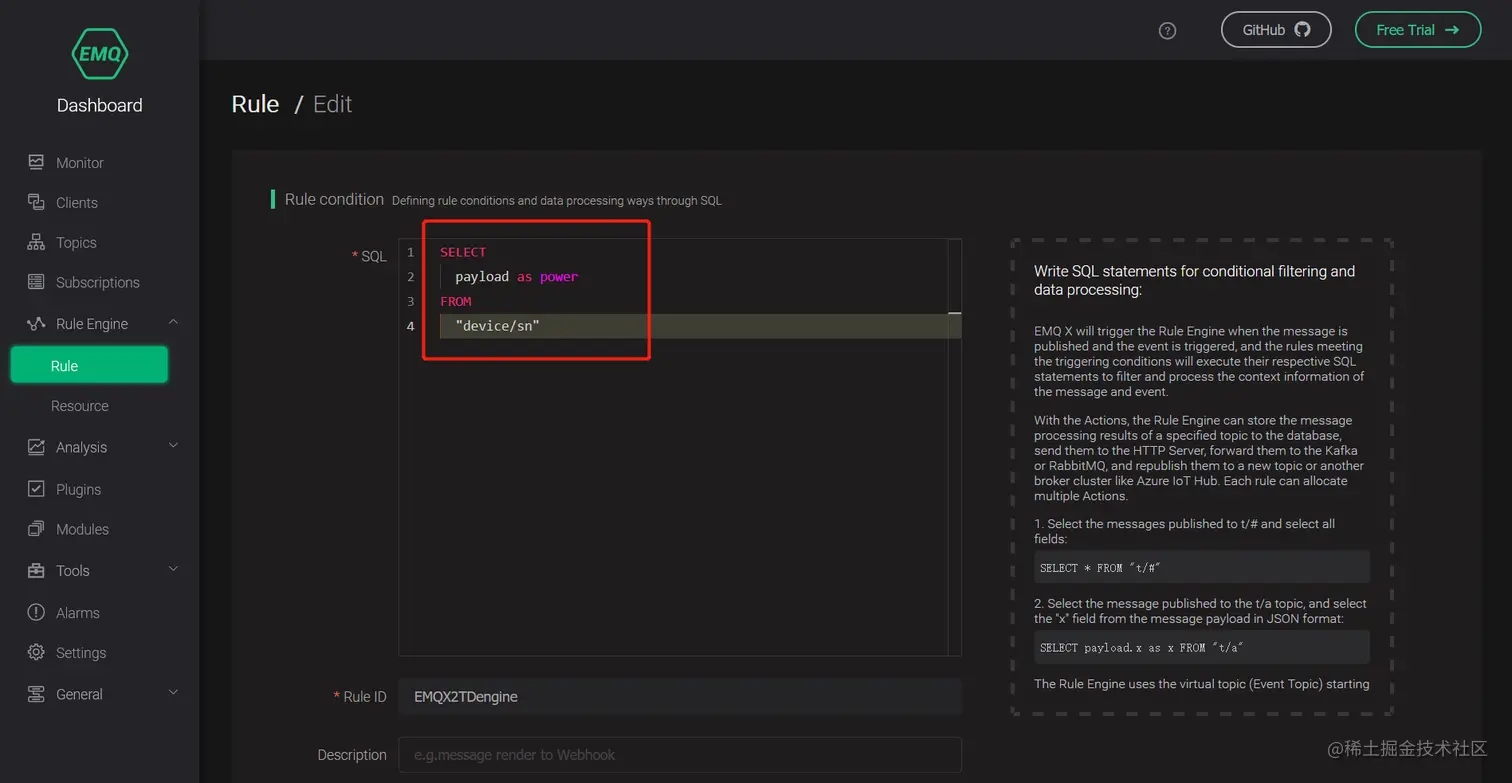Viewport: 1512px width, 783px height.
Task: Go to the Topics page
Action: [76, 243]
